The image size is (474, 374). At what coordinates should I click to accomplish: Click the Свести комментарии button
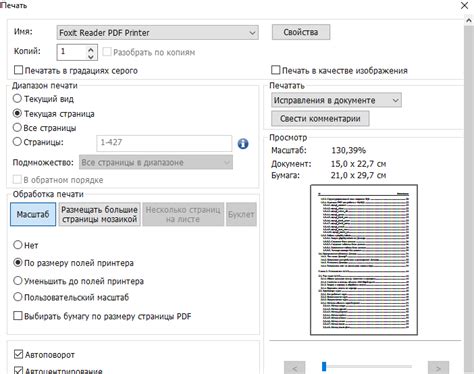320,118
